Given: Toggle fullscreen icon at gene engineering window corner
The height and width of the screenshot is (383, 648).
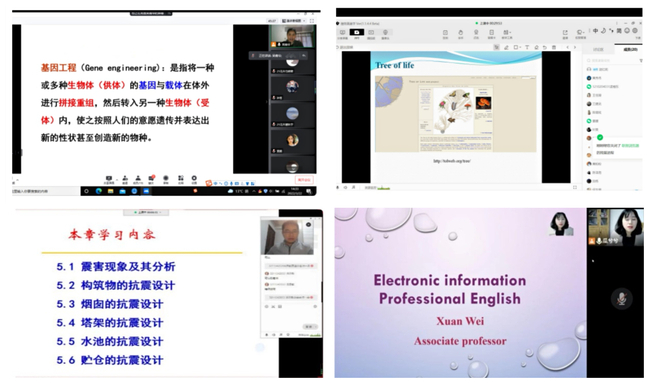Looking at the screenshot, I should (312, 21).
